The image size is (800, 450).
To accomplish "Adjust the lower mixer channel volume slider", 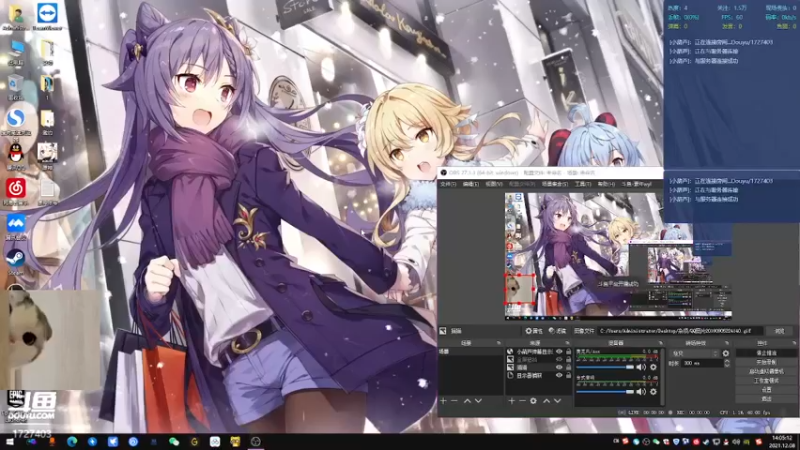I will (605, 392).
